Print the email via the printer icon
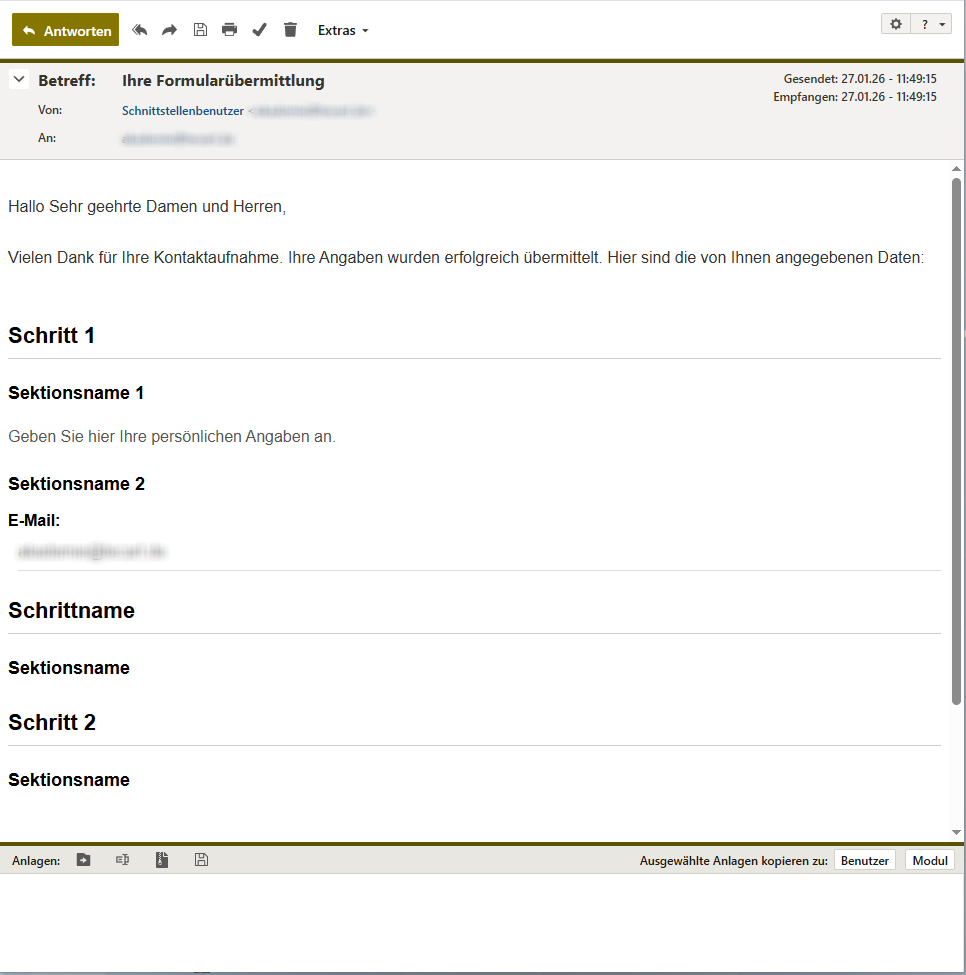This screenshot has width=966, height=975. 230,30
